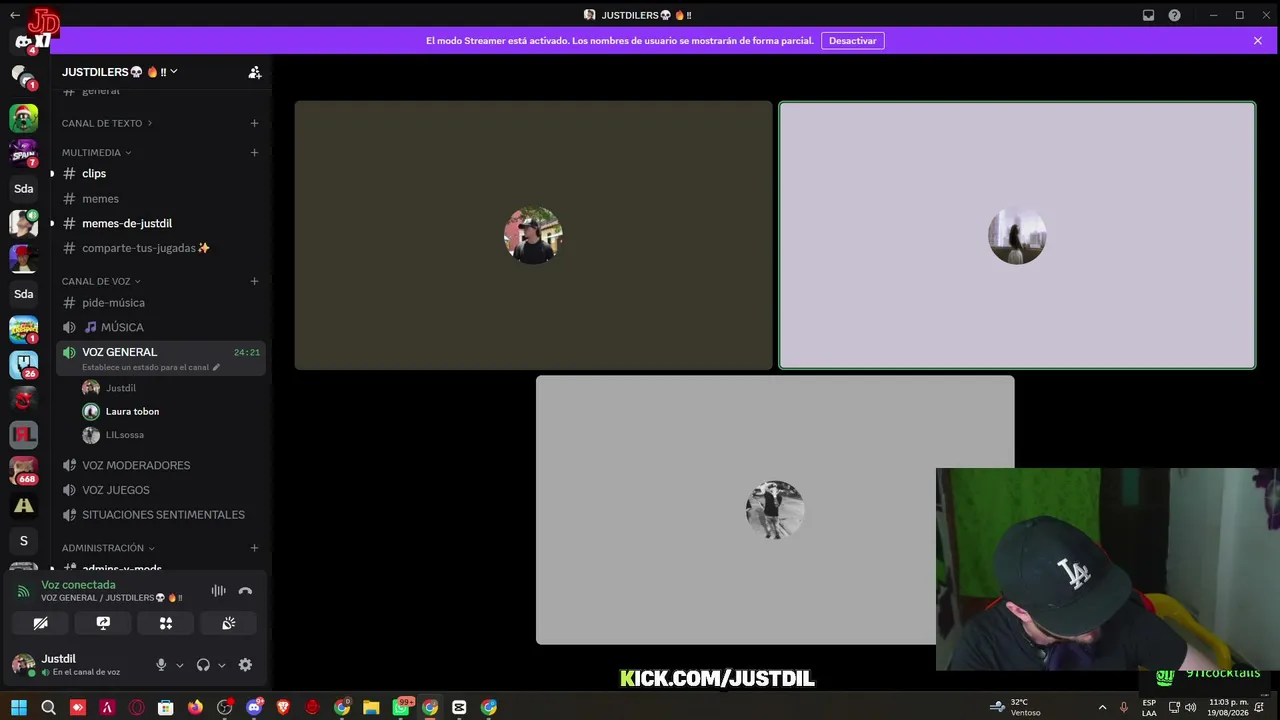This screenshot has height=720, width=1280.
Task: Open the Discord inbox icon
Action: [x=1148, y=15]
